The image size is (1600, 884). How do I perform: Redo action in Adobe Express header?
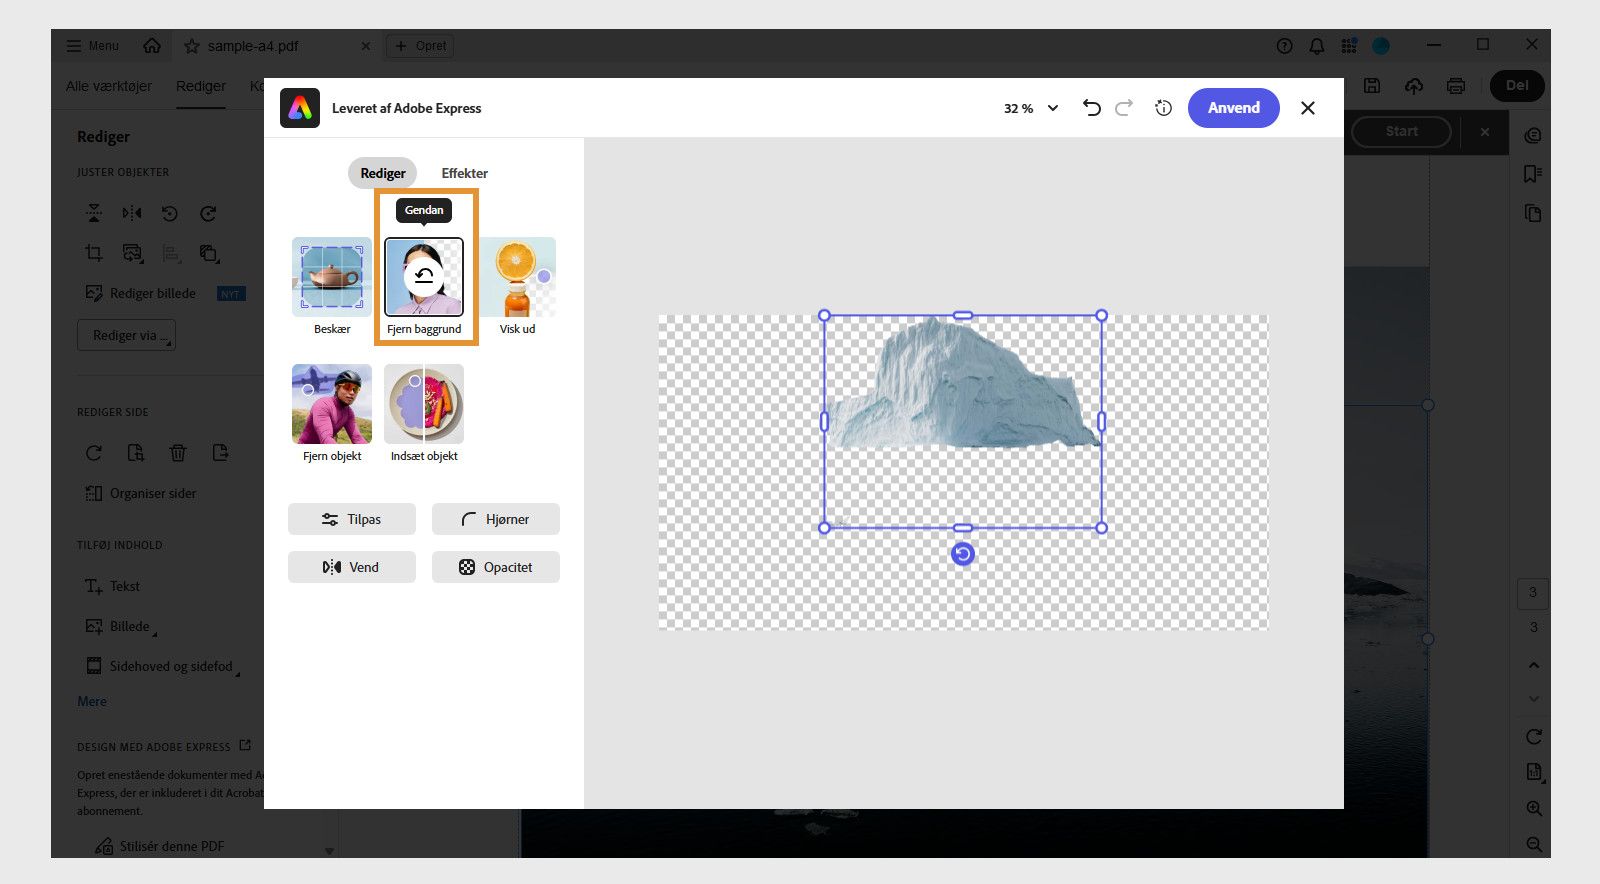pos(1124,108)
